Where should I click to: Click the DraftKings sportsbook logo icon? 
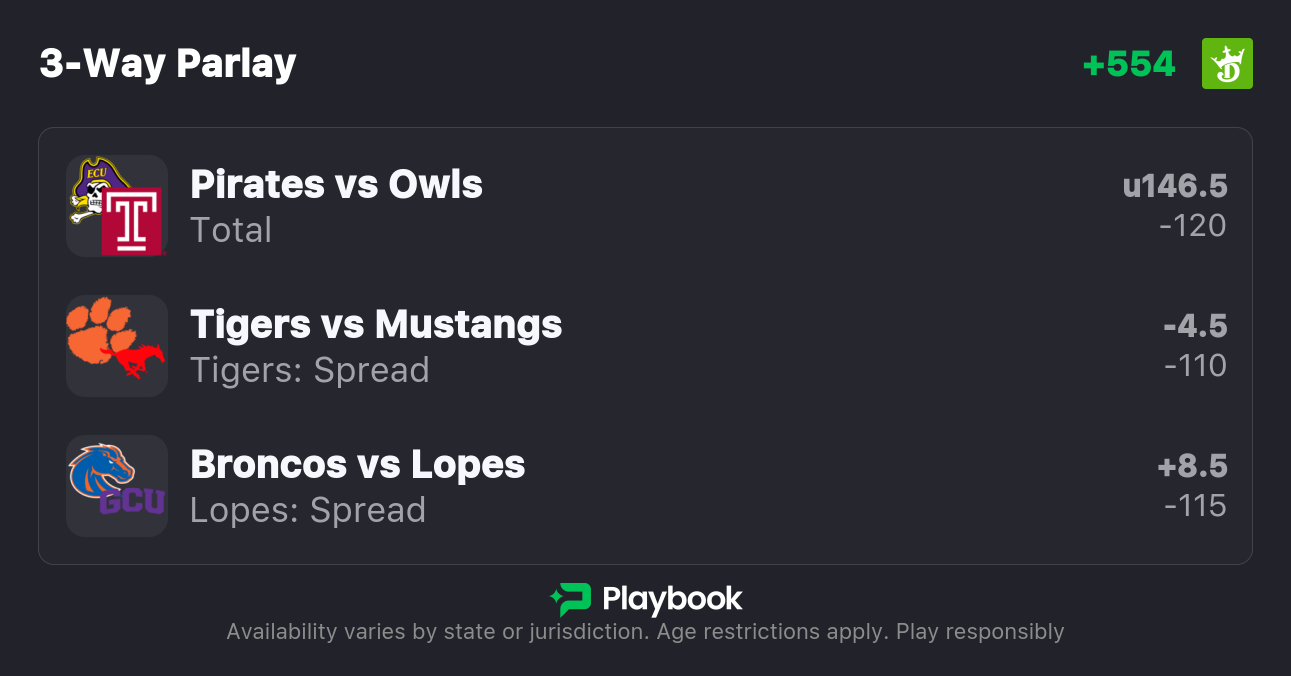1227,64
